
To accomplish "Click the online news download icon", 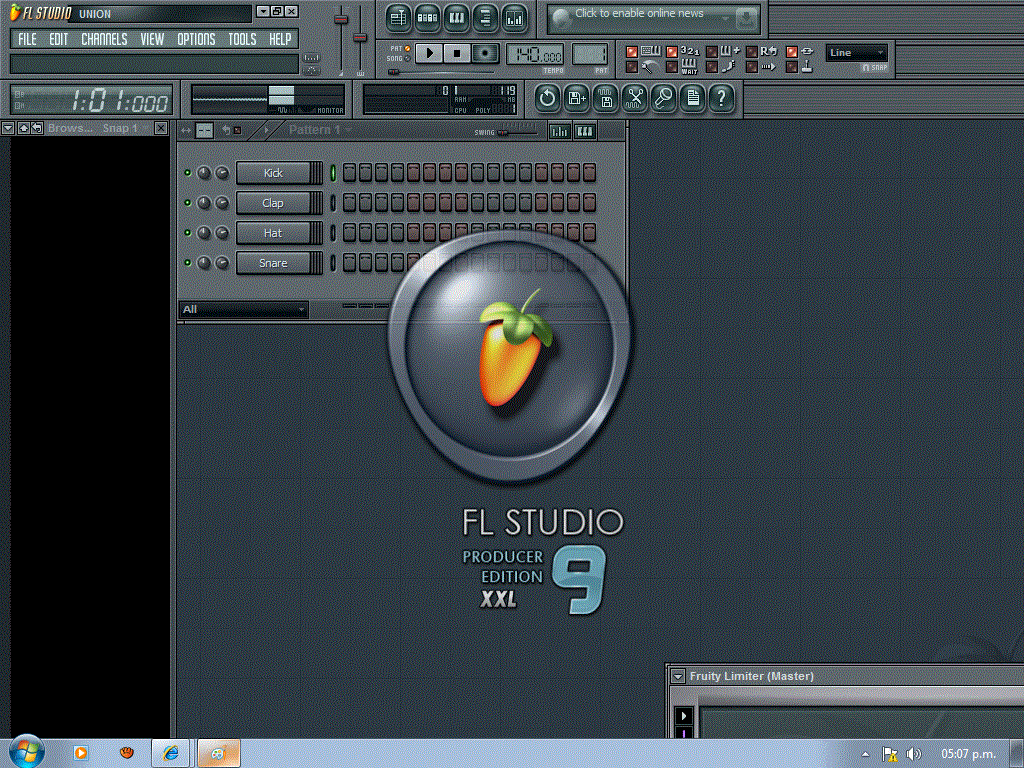I will click(x=746, y=20).
